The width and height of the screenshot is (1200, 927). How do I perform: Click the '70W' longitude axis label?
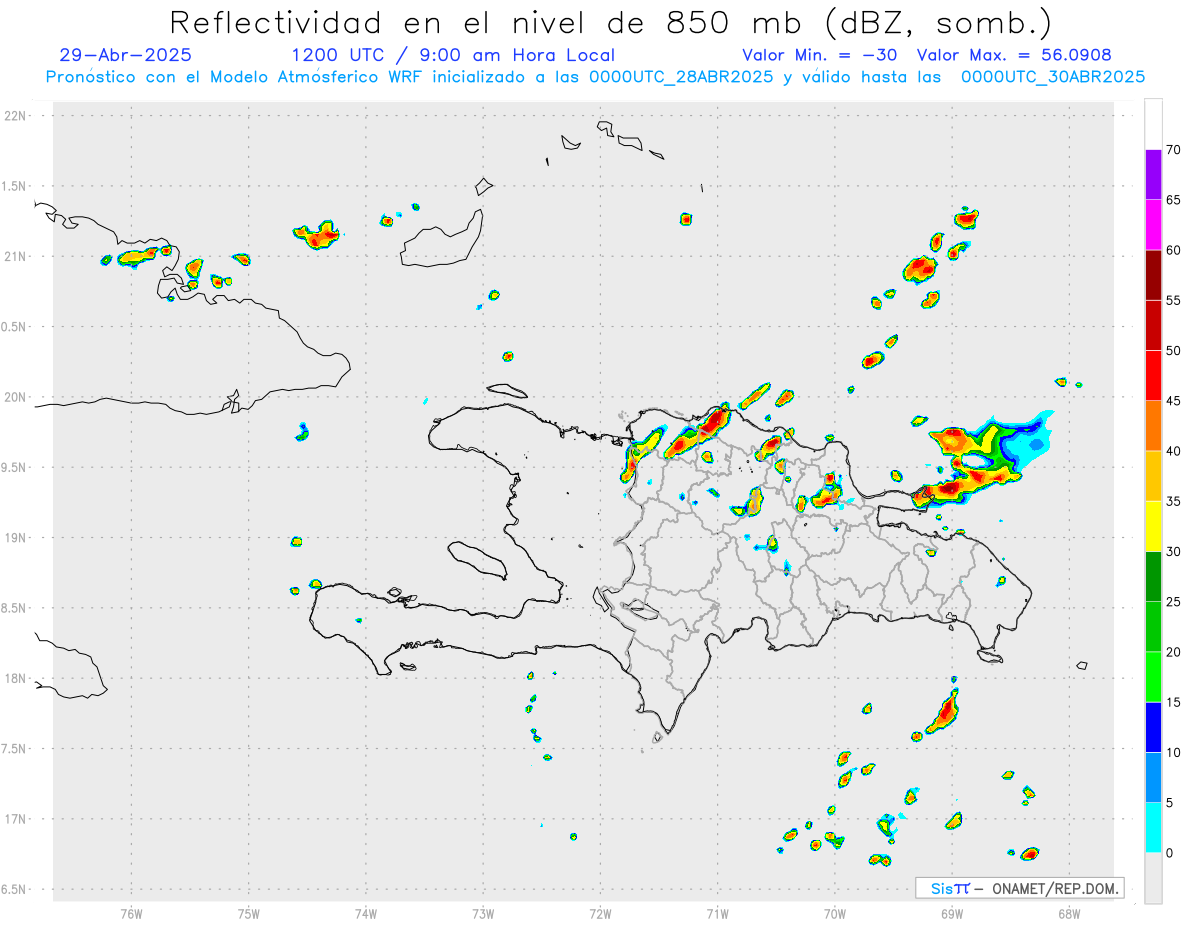[835, 914]
